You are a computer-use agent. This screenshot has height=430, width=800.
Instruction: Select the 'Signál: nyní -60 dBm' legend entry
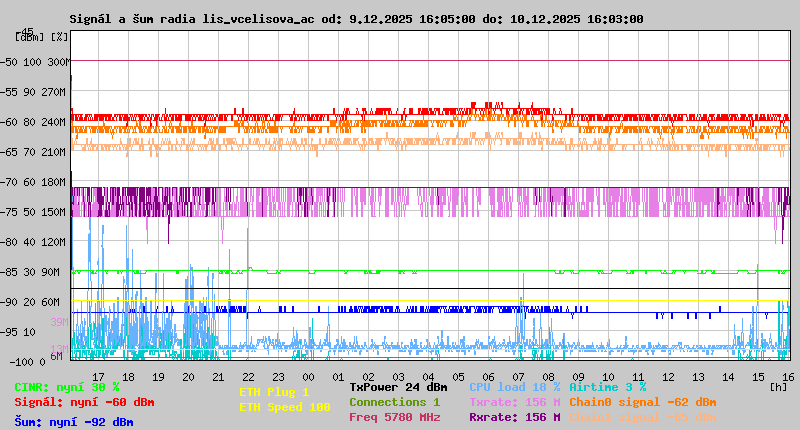pos(84,402)
